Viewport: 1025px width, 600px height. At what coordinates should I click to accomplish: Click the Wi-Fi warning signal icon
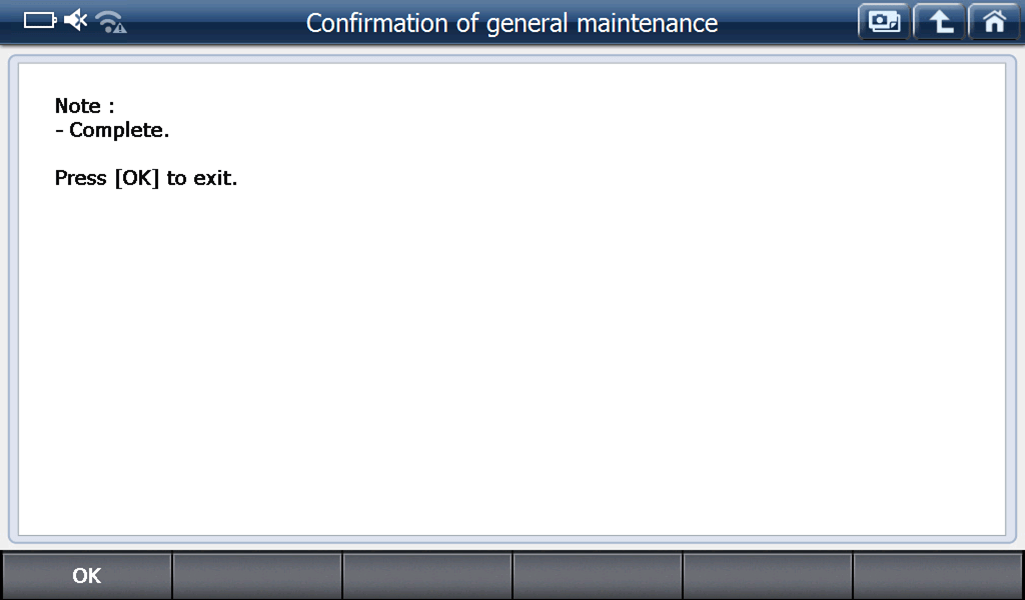(x=110, y=22)
